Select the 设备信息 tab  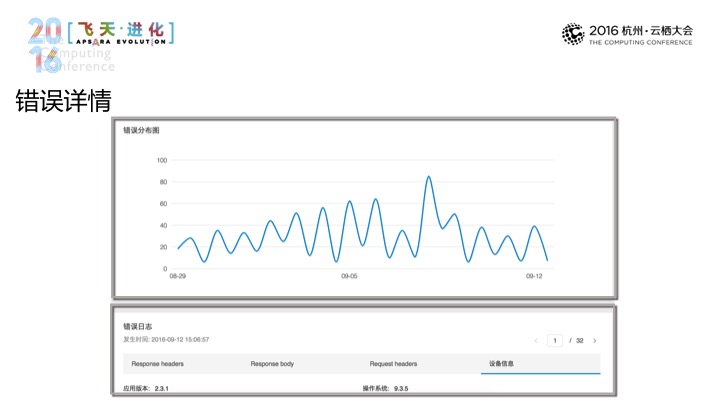[501, 364]
